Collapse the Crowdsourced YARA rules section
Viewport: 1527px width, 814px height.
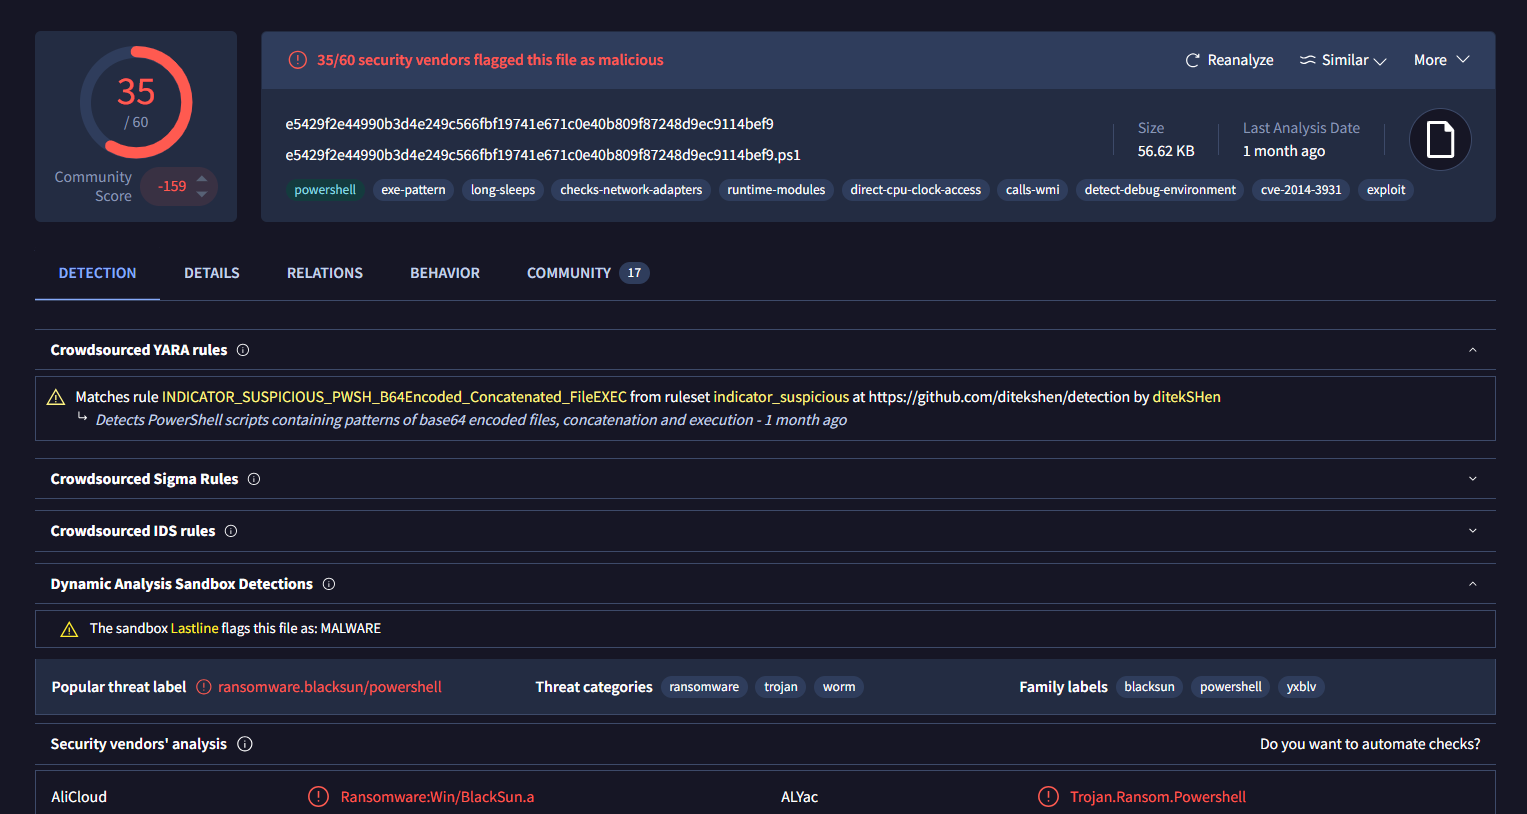(x=1472, y=350)
